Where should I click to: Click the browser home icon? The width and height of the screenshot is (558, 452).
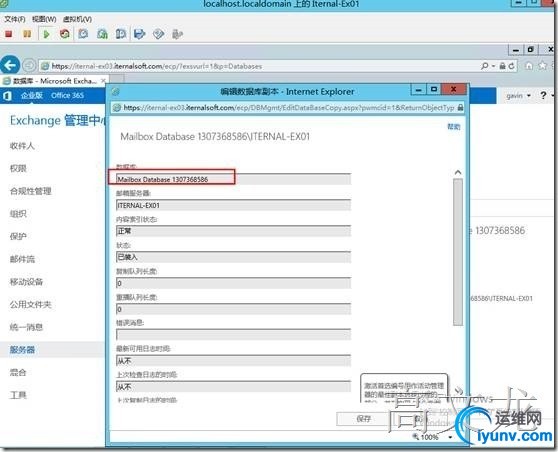point(529,66)
